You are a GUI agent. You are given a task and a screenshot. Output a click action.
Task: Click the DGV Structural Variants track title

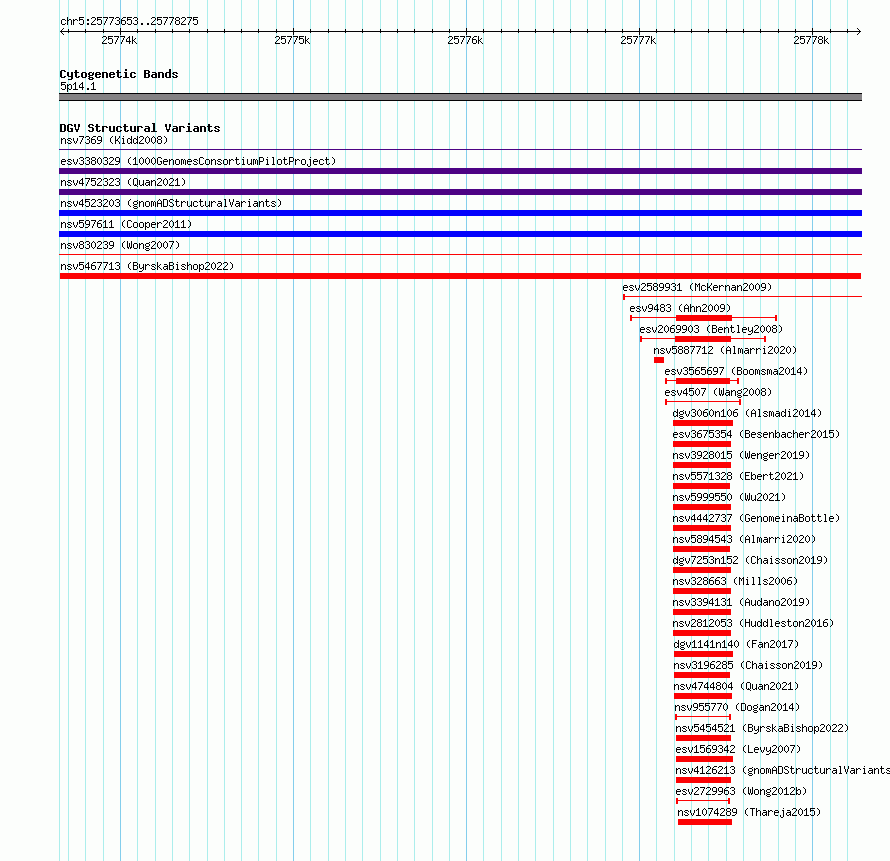click(140, 128)
